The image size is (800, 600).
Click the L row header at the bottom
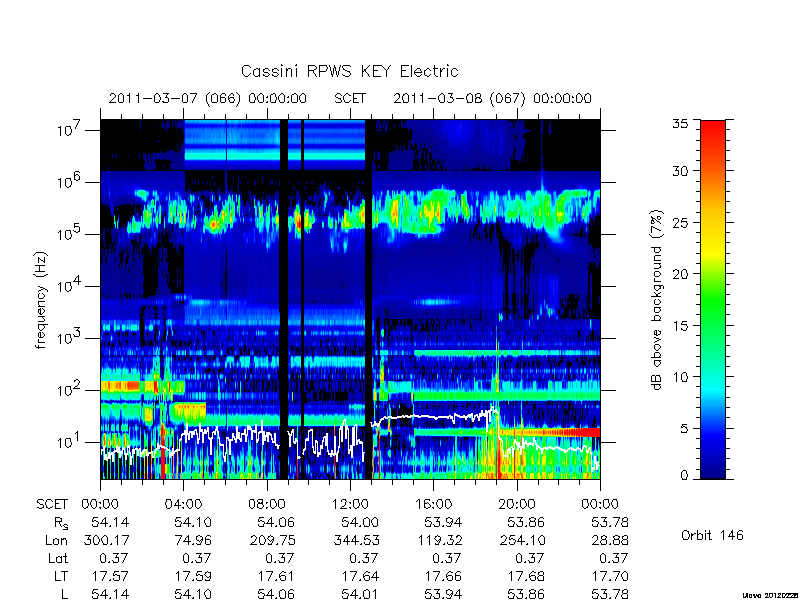coord(65,594)
